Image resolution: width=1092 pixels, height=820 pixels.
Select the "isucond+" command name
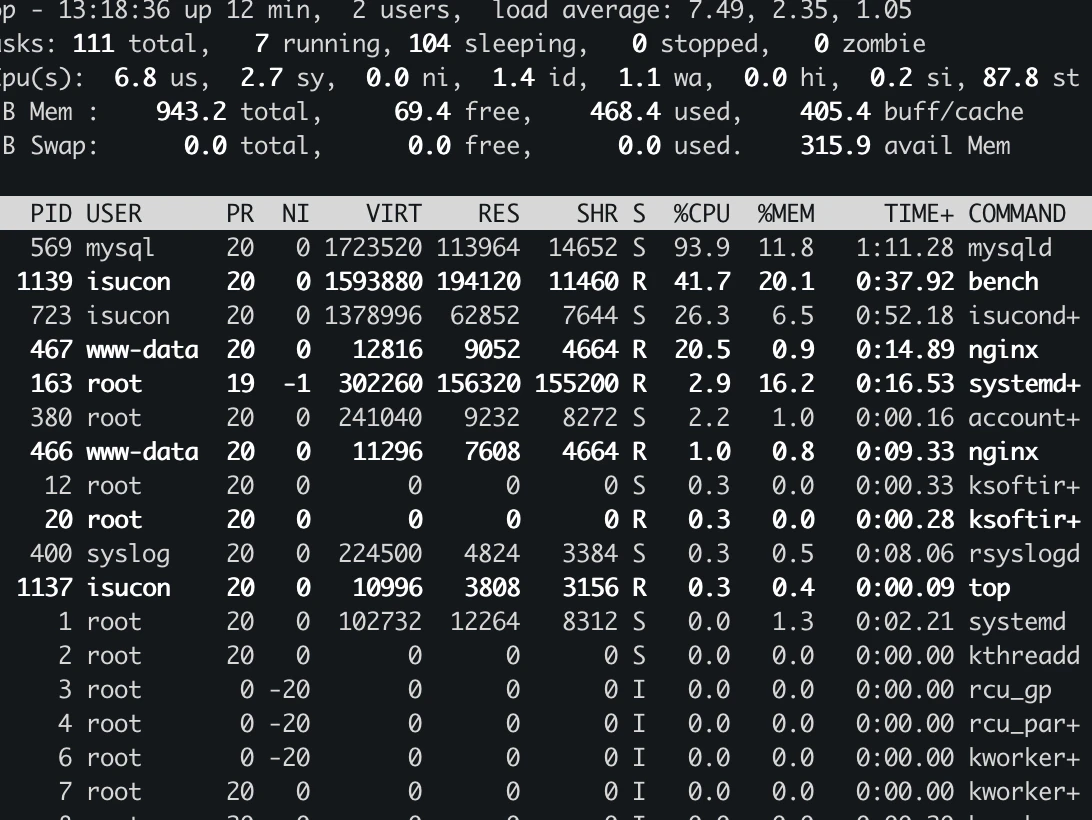tap(1024, 316)
